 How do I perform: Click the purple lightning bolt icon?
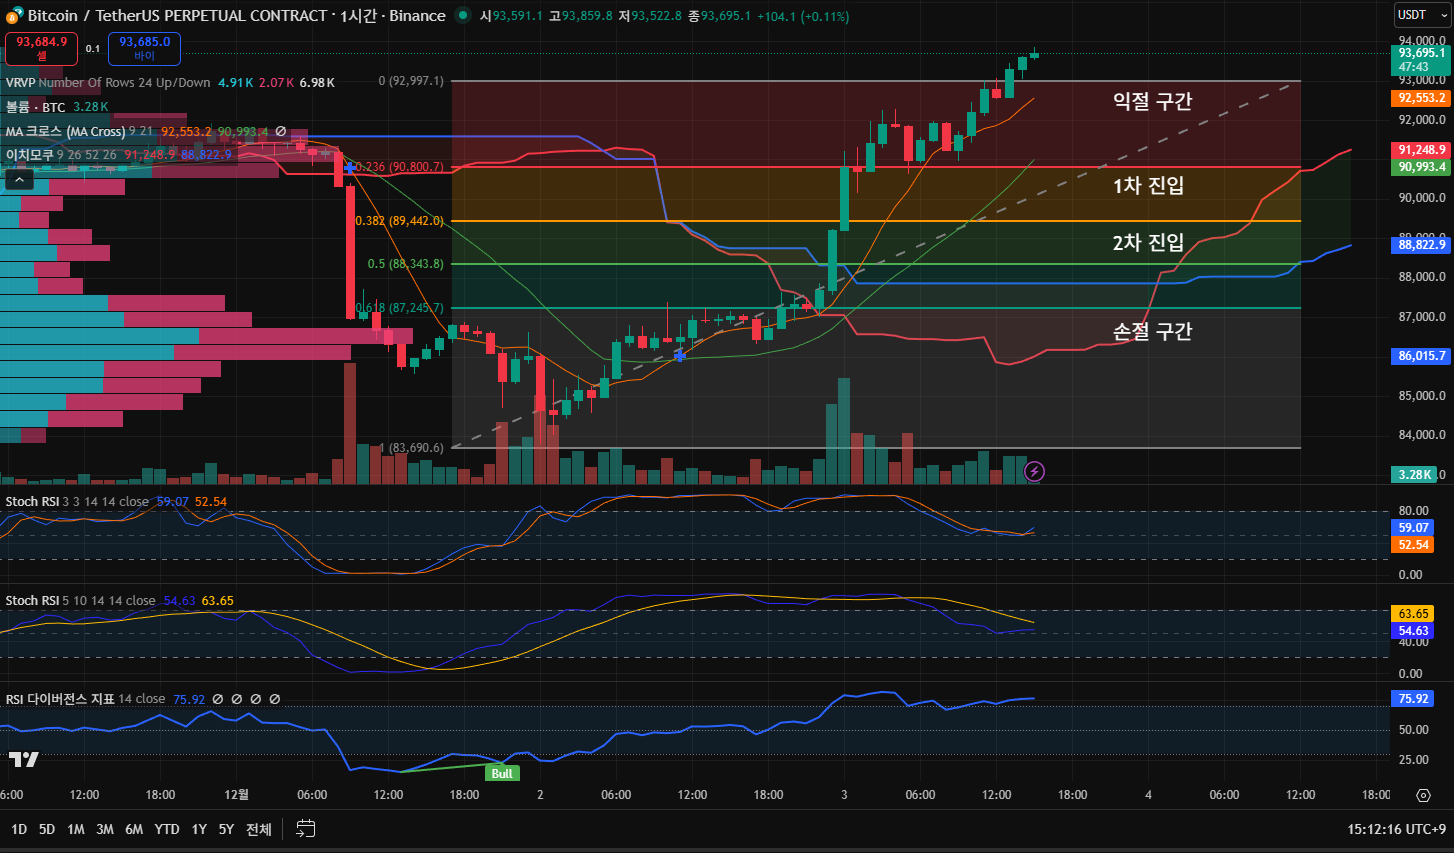pos(1035,471)
